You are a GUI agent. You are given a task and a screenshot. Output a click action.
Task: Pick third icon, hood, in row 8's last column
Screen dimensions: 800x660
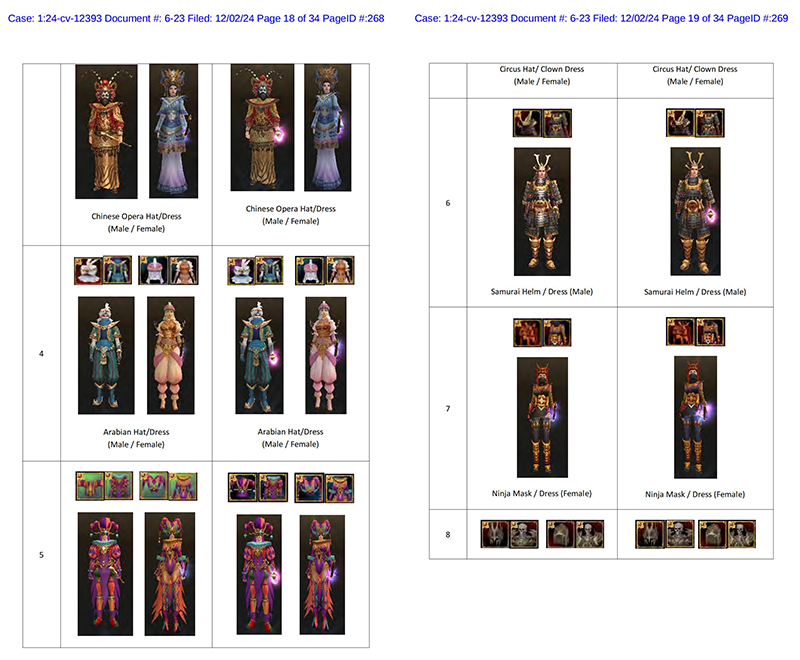(712, 534)
